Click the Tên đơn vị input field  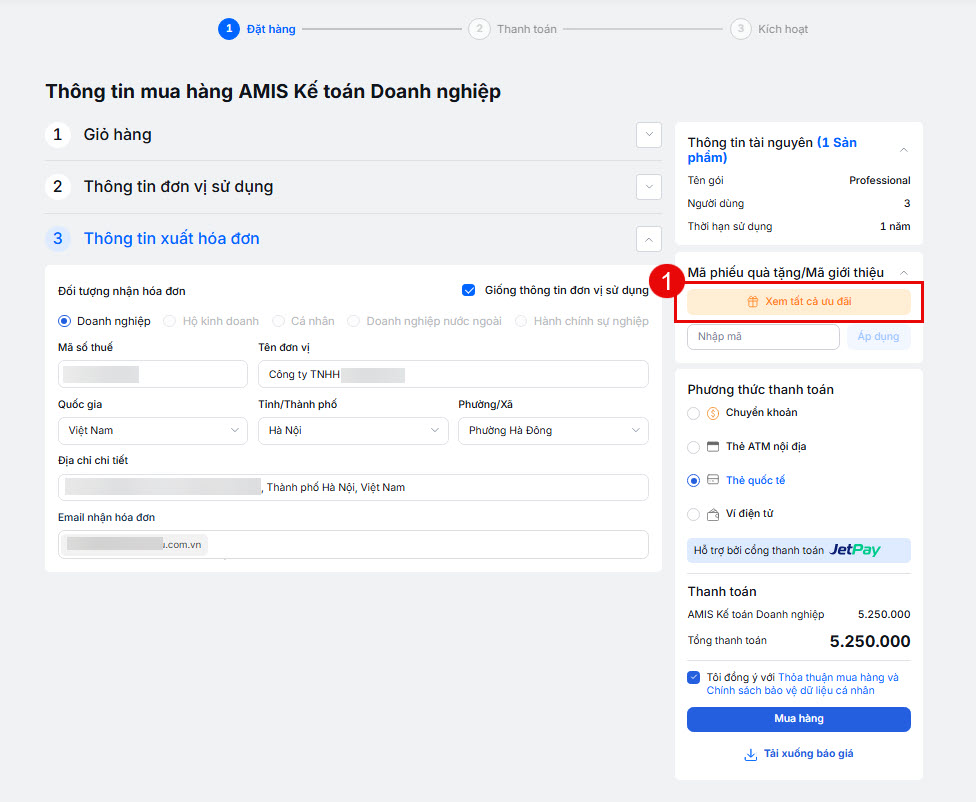tap(453, 374)
